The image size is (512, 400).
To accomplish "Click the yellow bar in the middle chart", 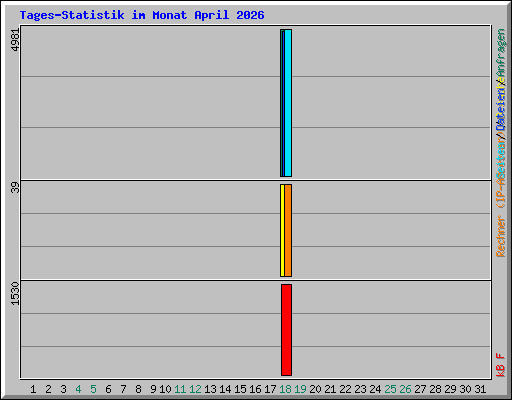I will pyautogui.click(x=282, y=230).
